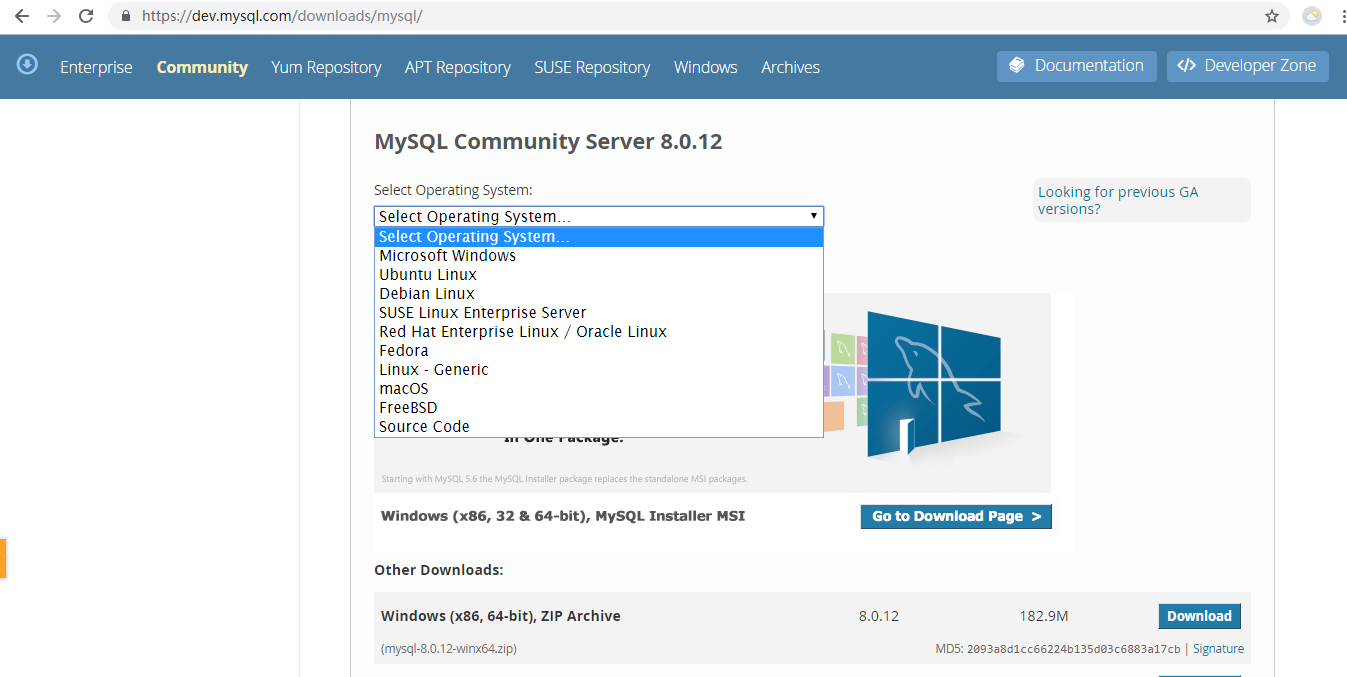Click the MySQL downloads circle icon

[27, 65]
